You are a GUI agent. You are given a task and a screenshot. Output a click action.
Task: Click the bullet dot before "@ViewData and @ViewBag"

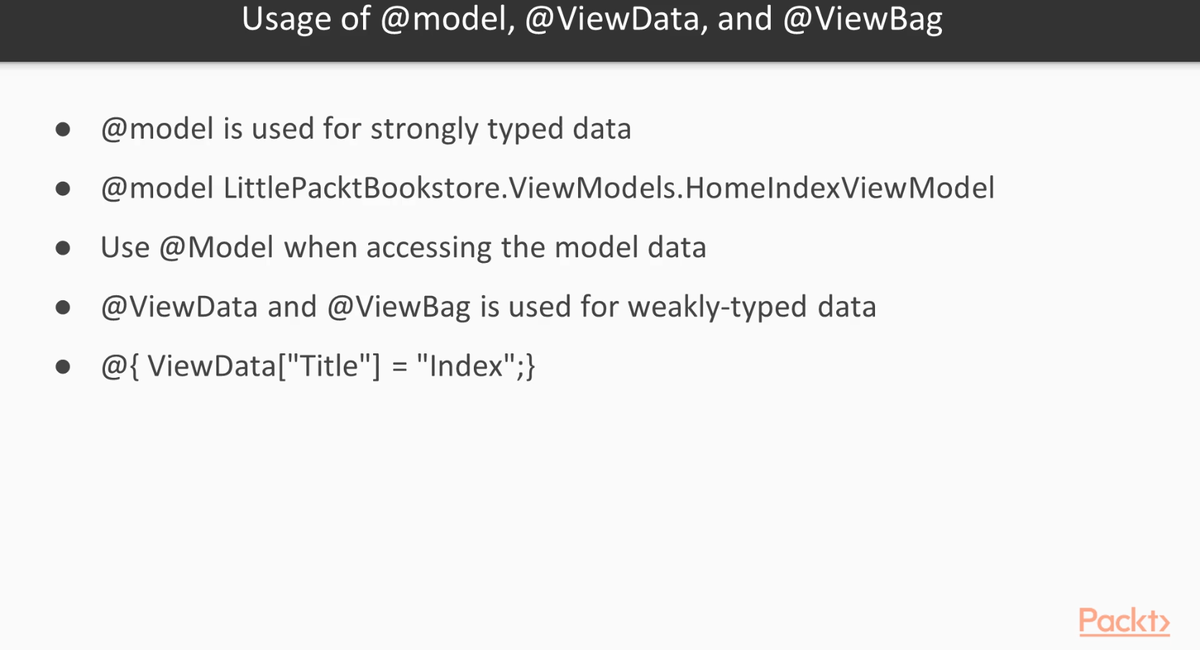click(63, 307)
